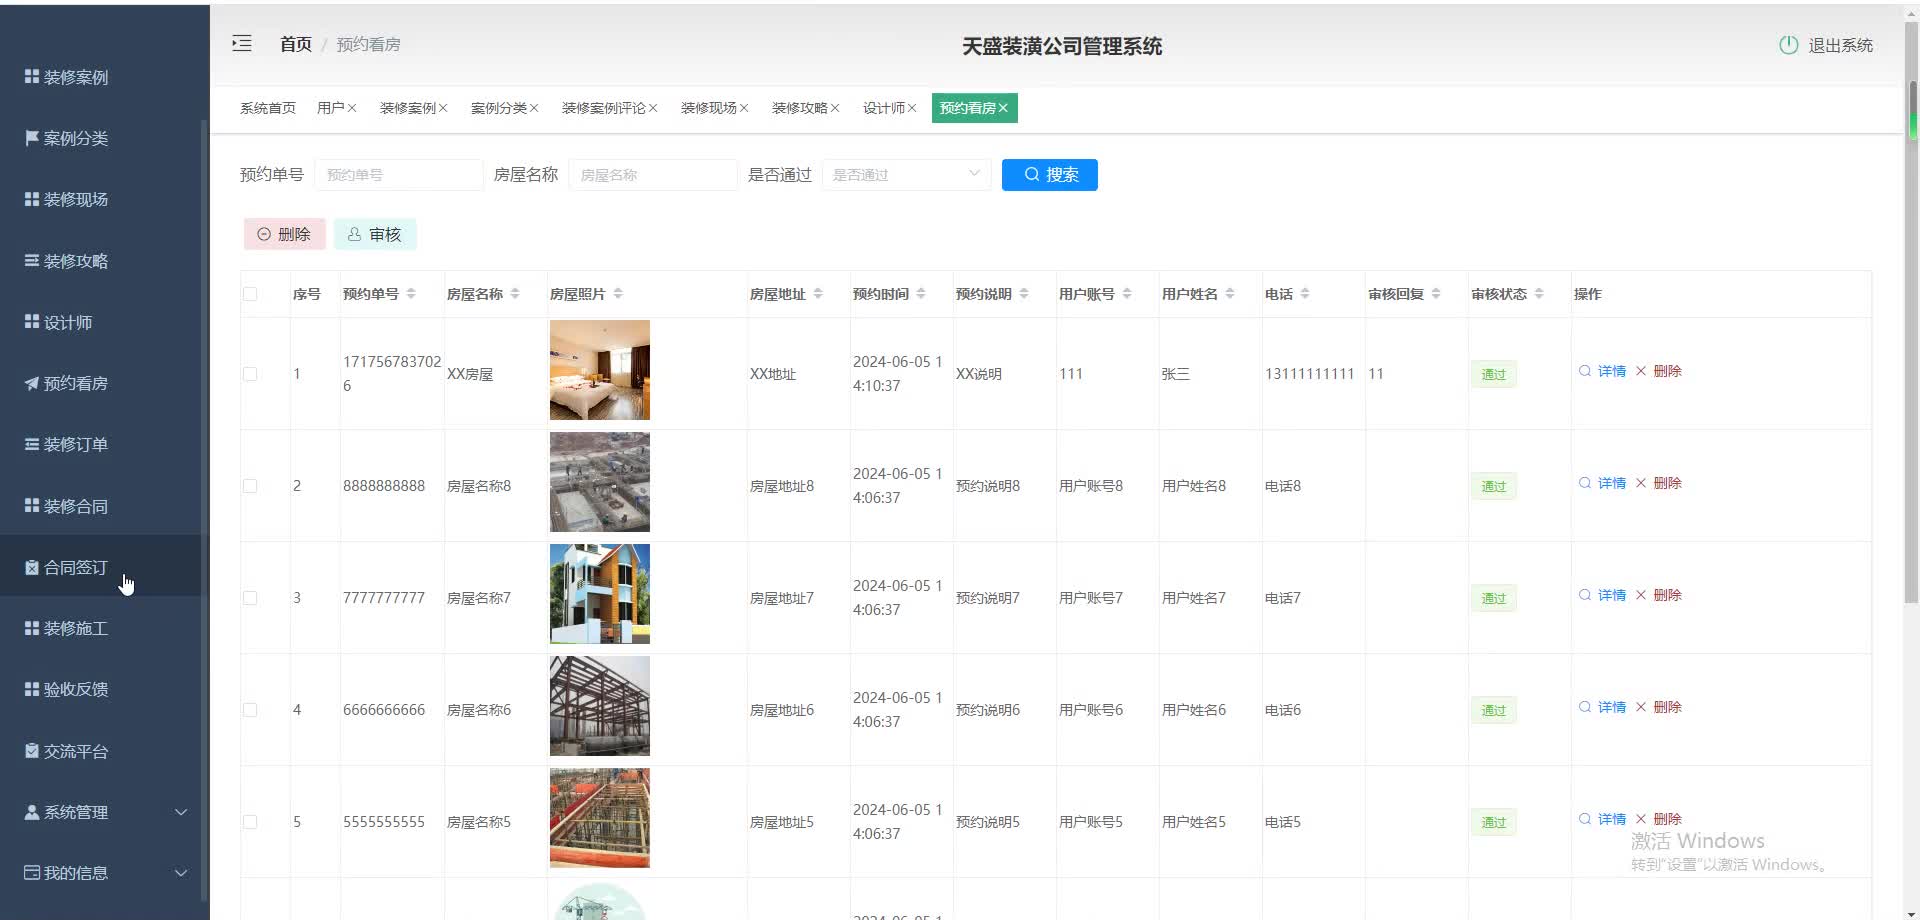Viewport: 1920px width, 920px height.
Task: Toggle the select-all checkbox in table header
Action: click(x=250, y=294)
